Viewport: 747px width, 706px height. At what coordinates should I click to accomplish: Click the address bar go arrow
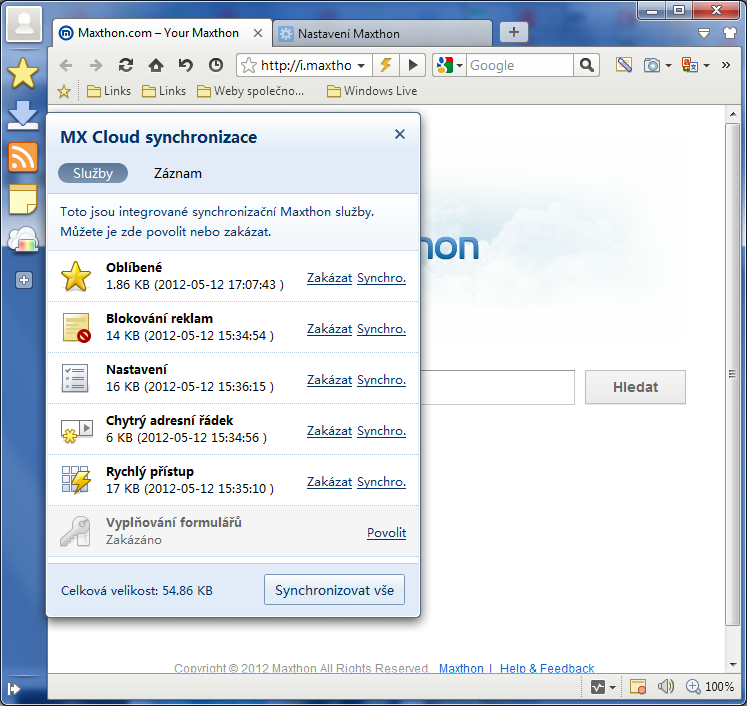tap(413, 65)
